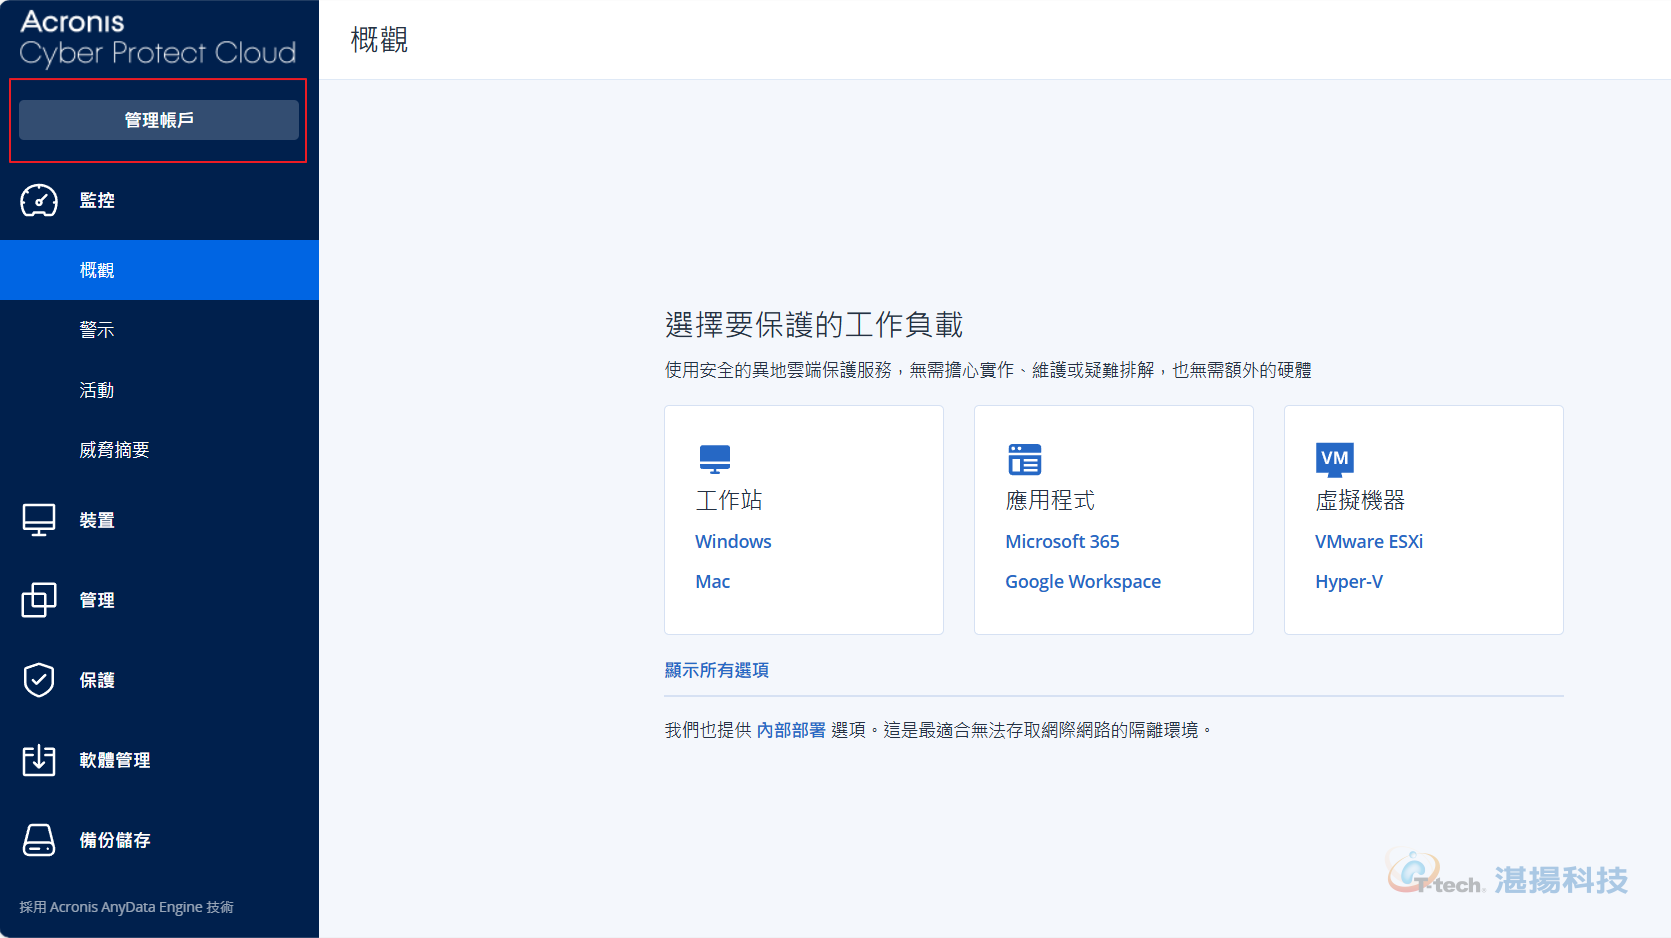Screen dimensions: 1671x938
Task: Click the 軟體管理 download icon
Action: (x=39, y=760)
